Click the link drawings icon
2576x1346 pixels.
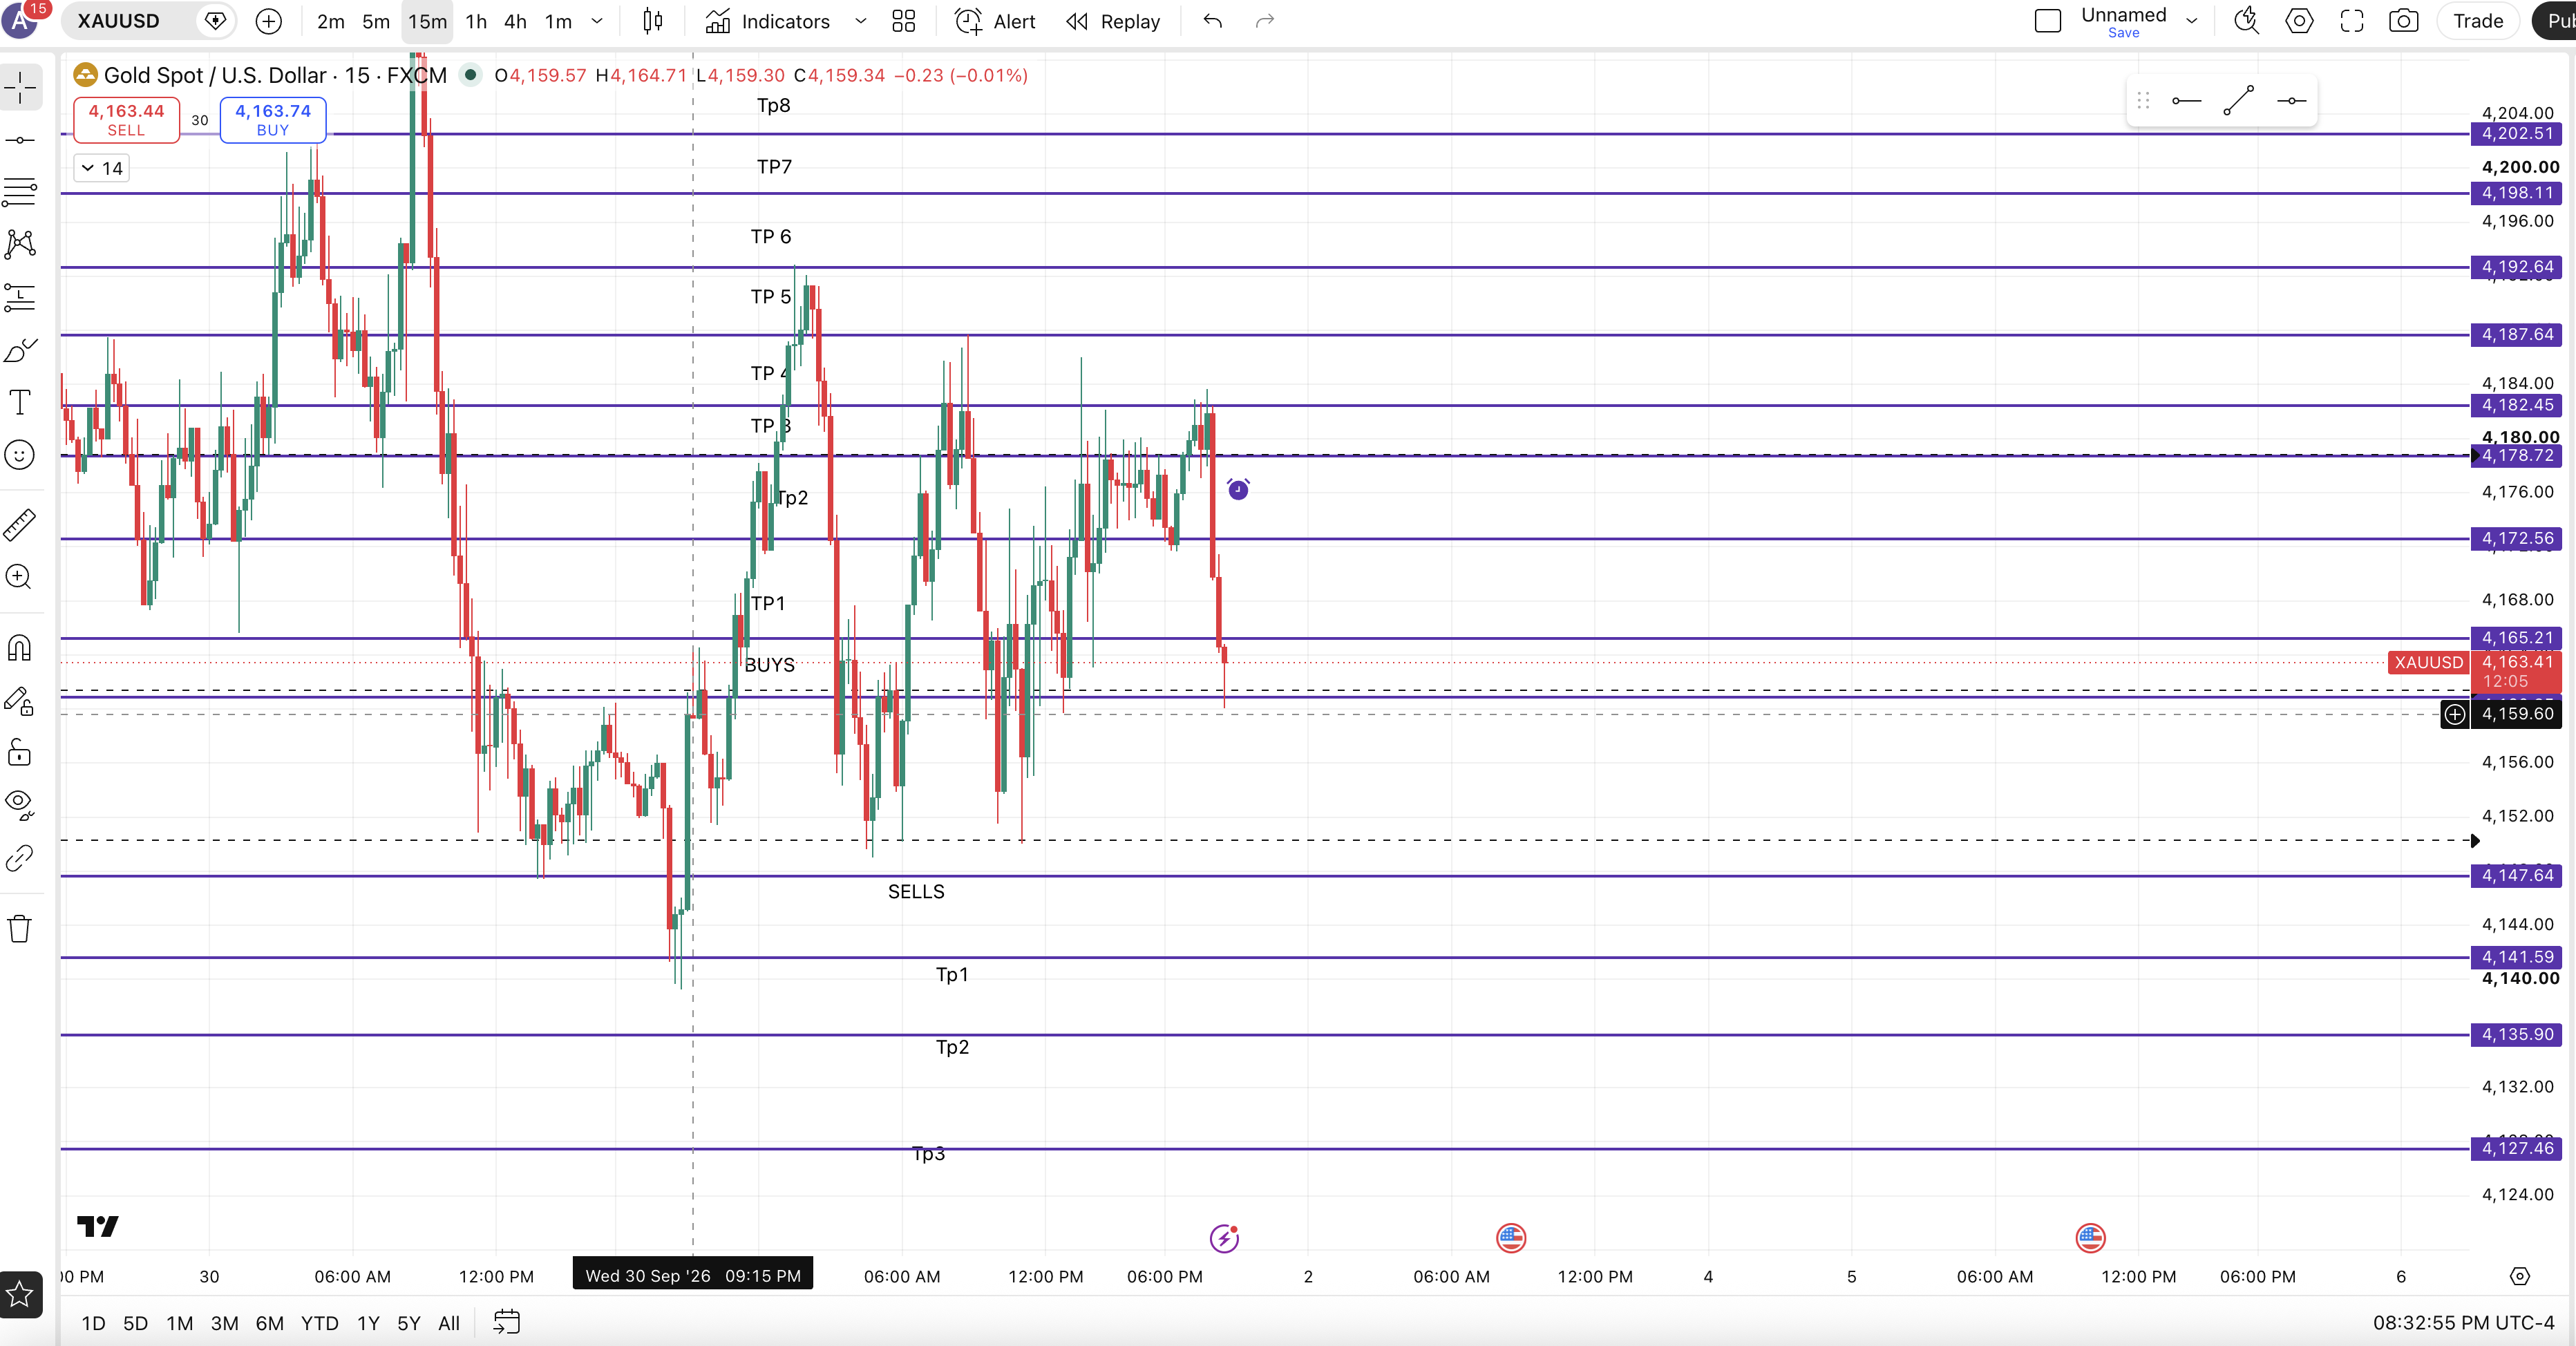20,858
